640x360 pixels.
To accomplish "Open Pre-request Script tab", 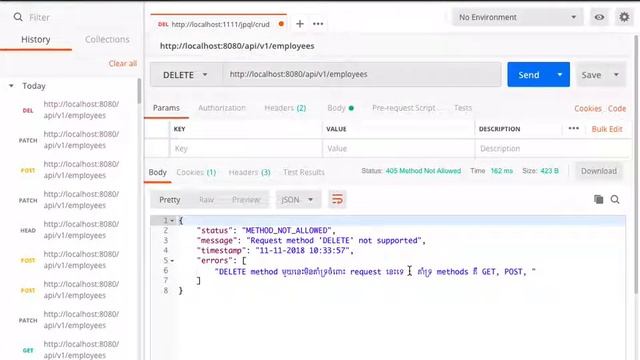I will click(x=403, y=108).
